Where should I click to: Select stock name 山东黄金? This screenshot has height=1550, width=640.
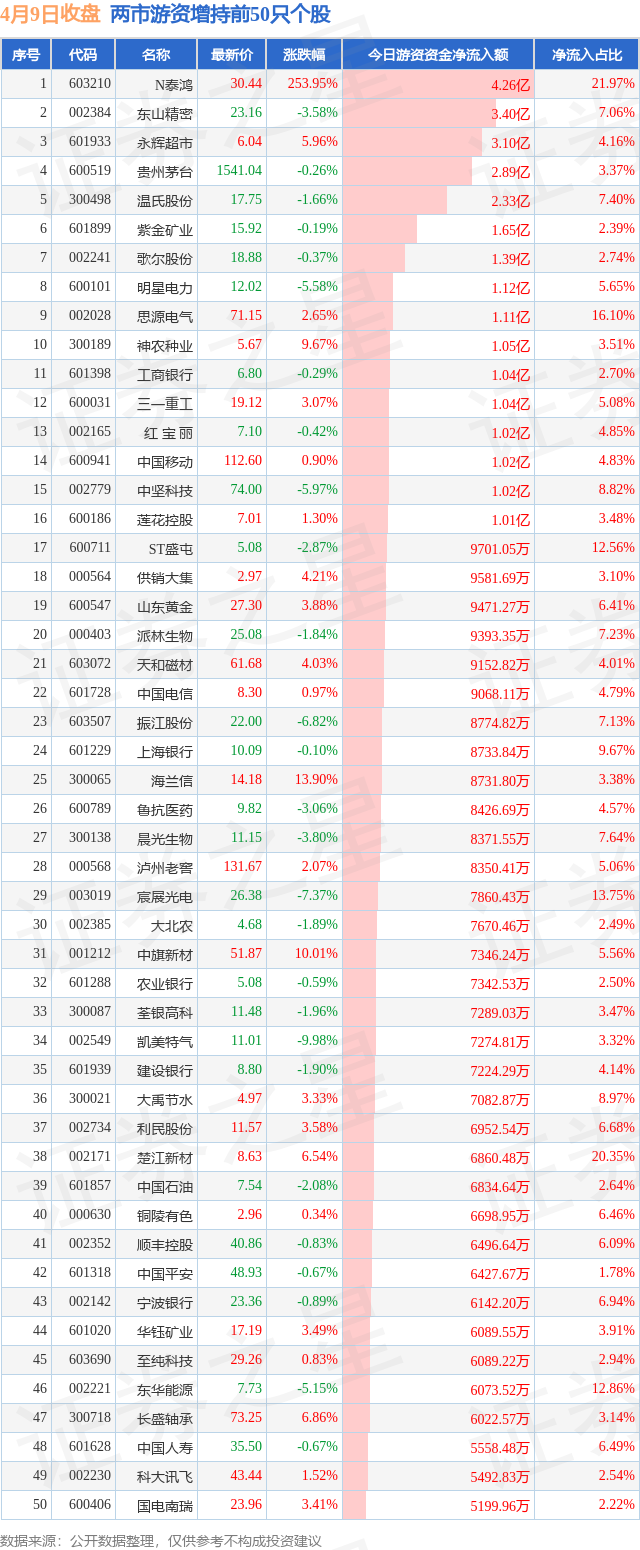(x=165, y=606)
